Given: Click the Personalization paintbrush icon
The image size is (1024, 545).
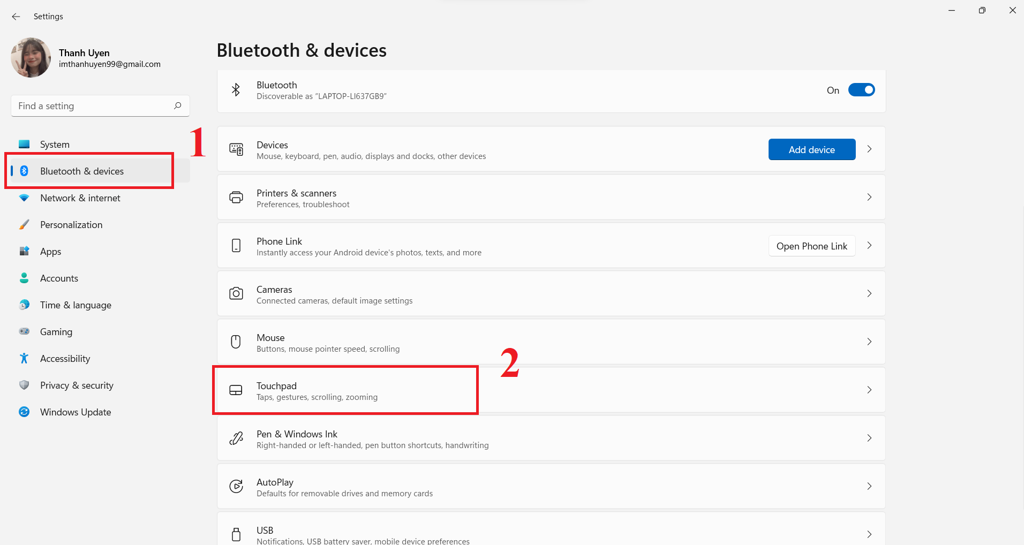Looking at the screenshot, I should [24, 225].
